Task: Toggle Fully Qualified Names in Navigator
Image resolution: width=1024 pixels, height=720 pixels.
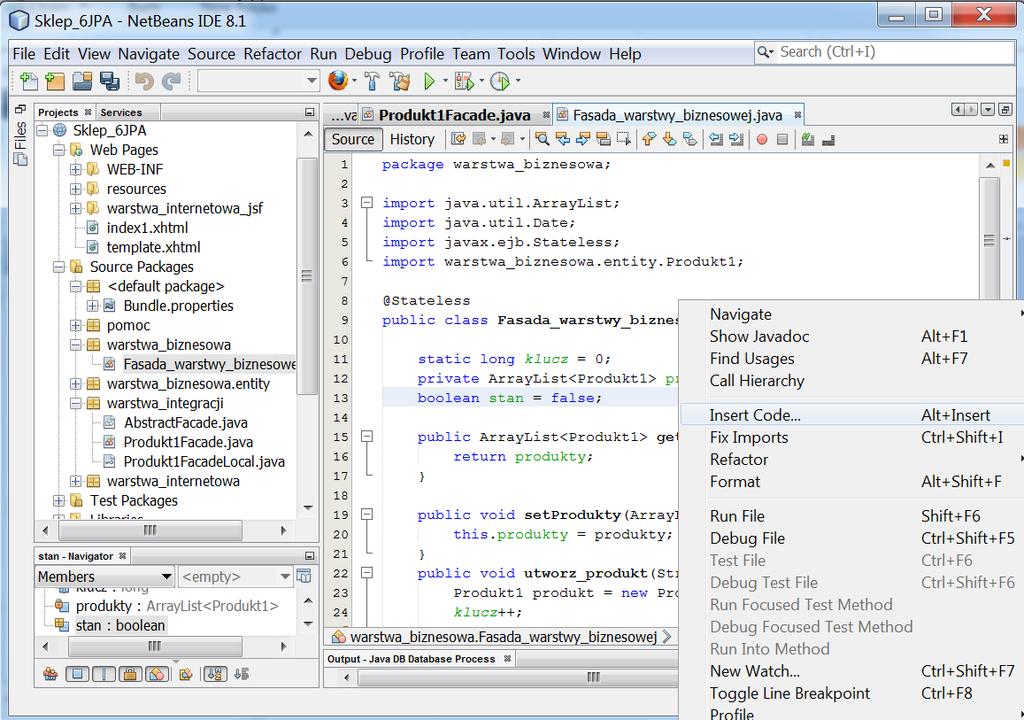Action: point(185,674)
